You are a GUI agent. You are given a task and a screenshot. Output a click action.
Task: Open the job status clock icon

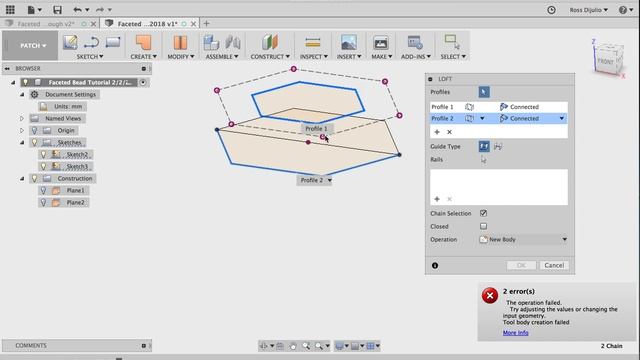(x=551, y=10)
